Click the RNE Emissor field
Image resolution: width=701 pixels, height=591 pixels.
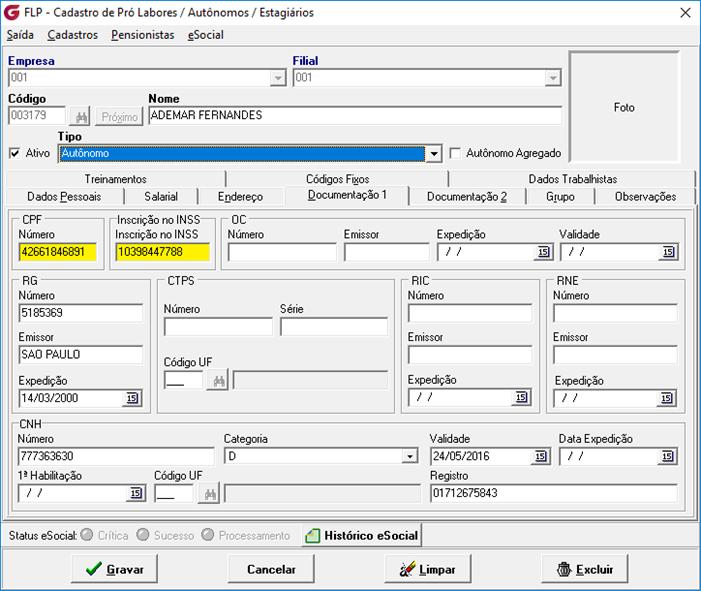point(615,355)
